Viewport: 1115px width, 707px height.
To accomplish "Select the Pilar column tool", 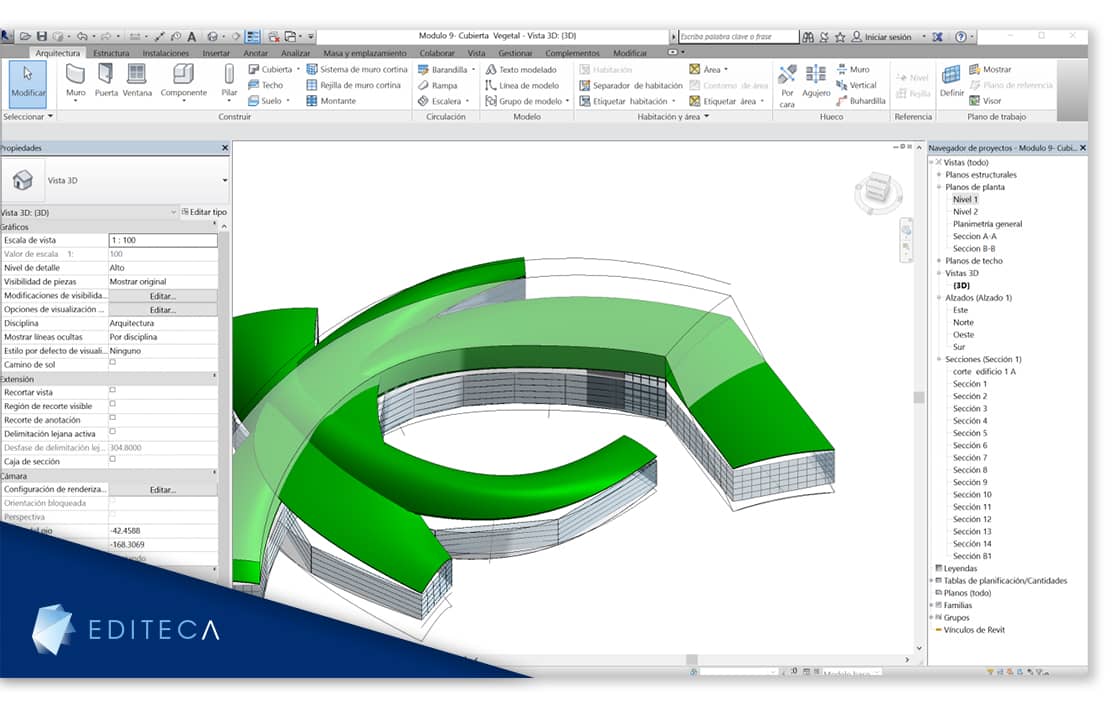I will (x=229, y=80).
